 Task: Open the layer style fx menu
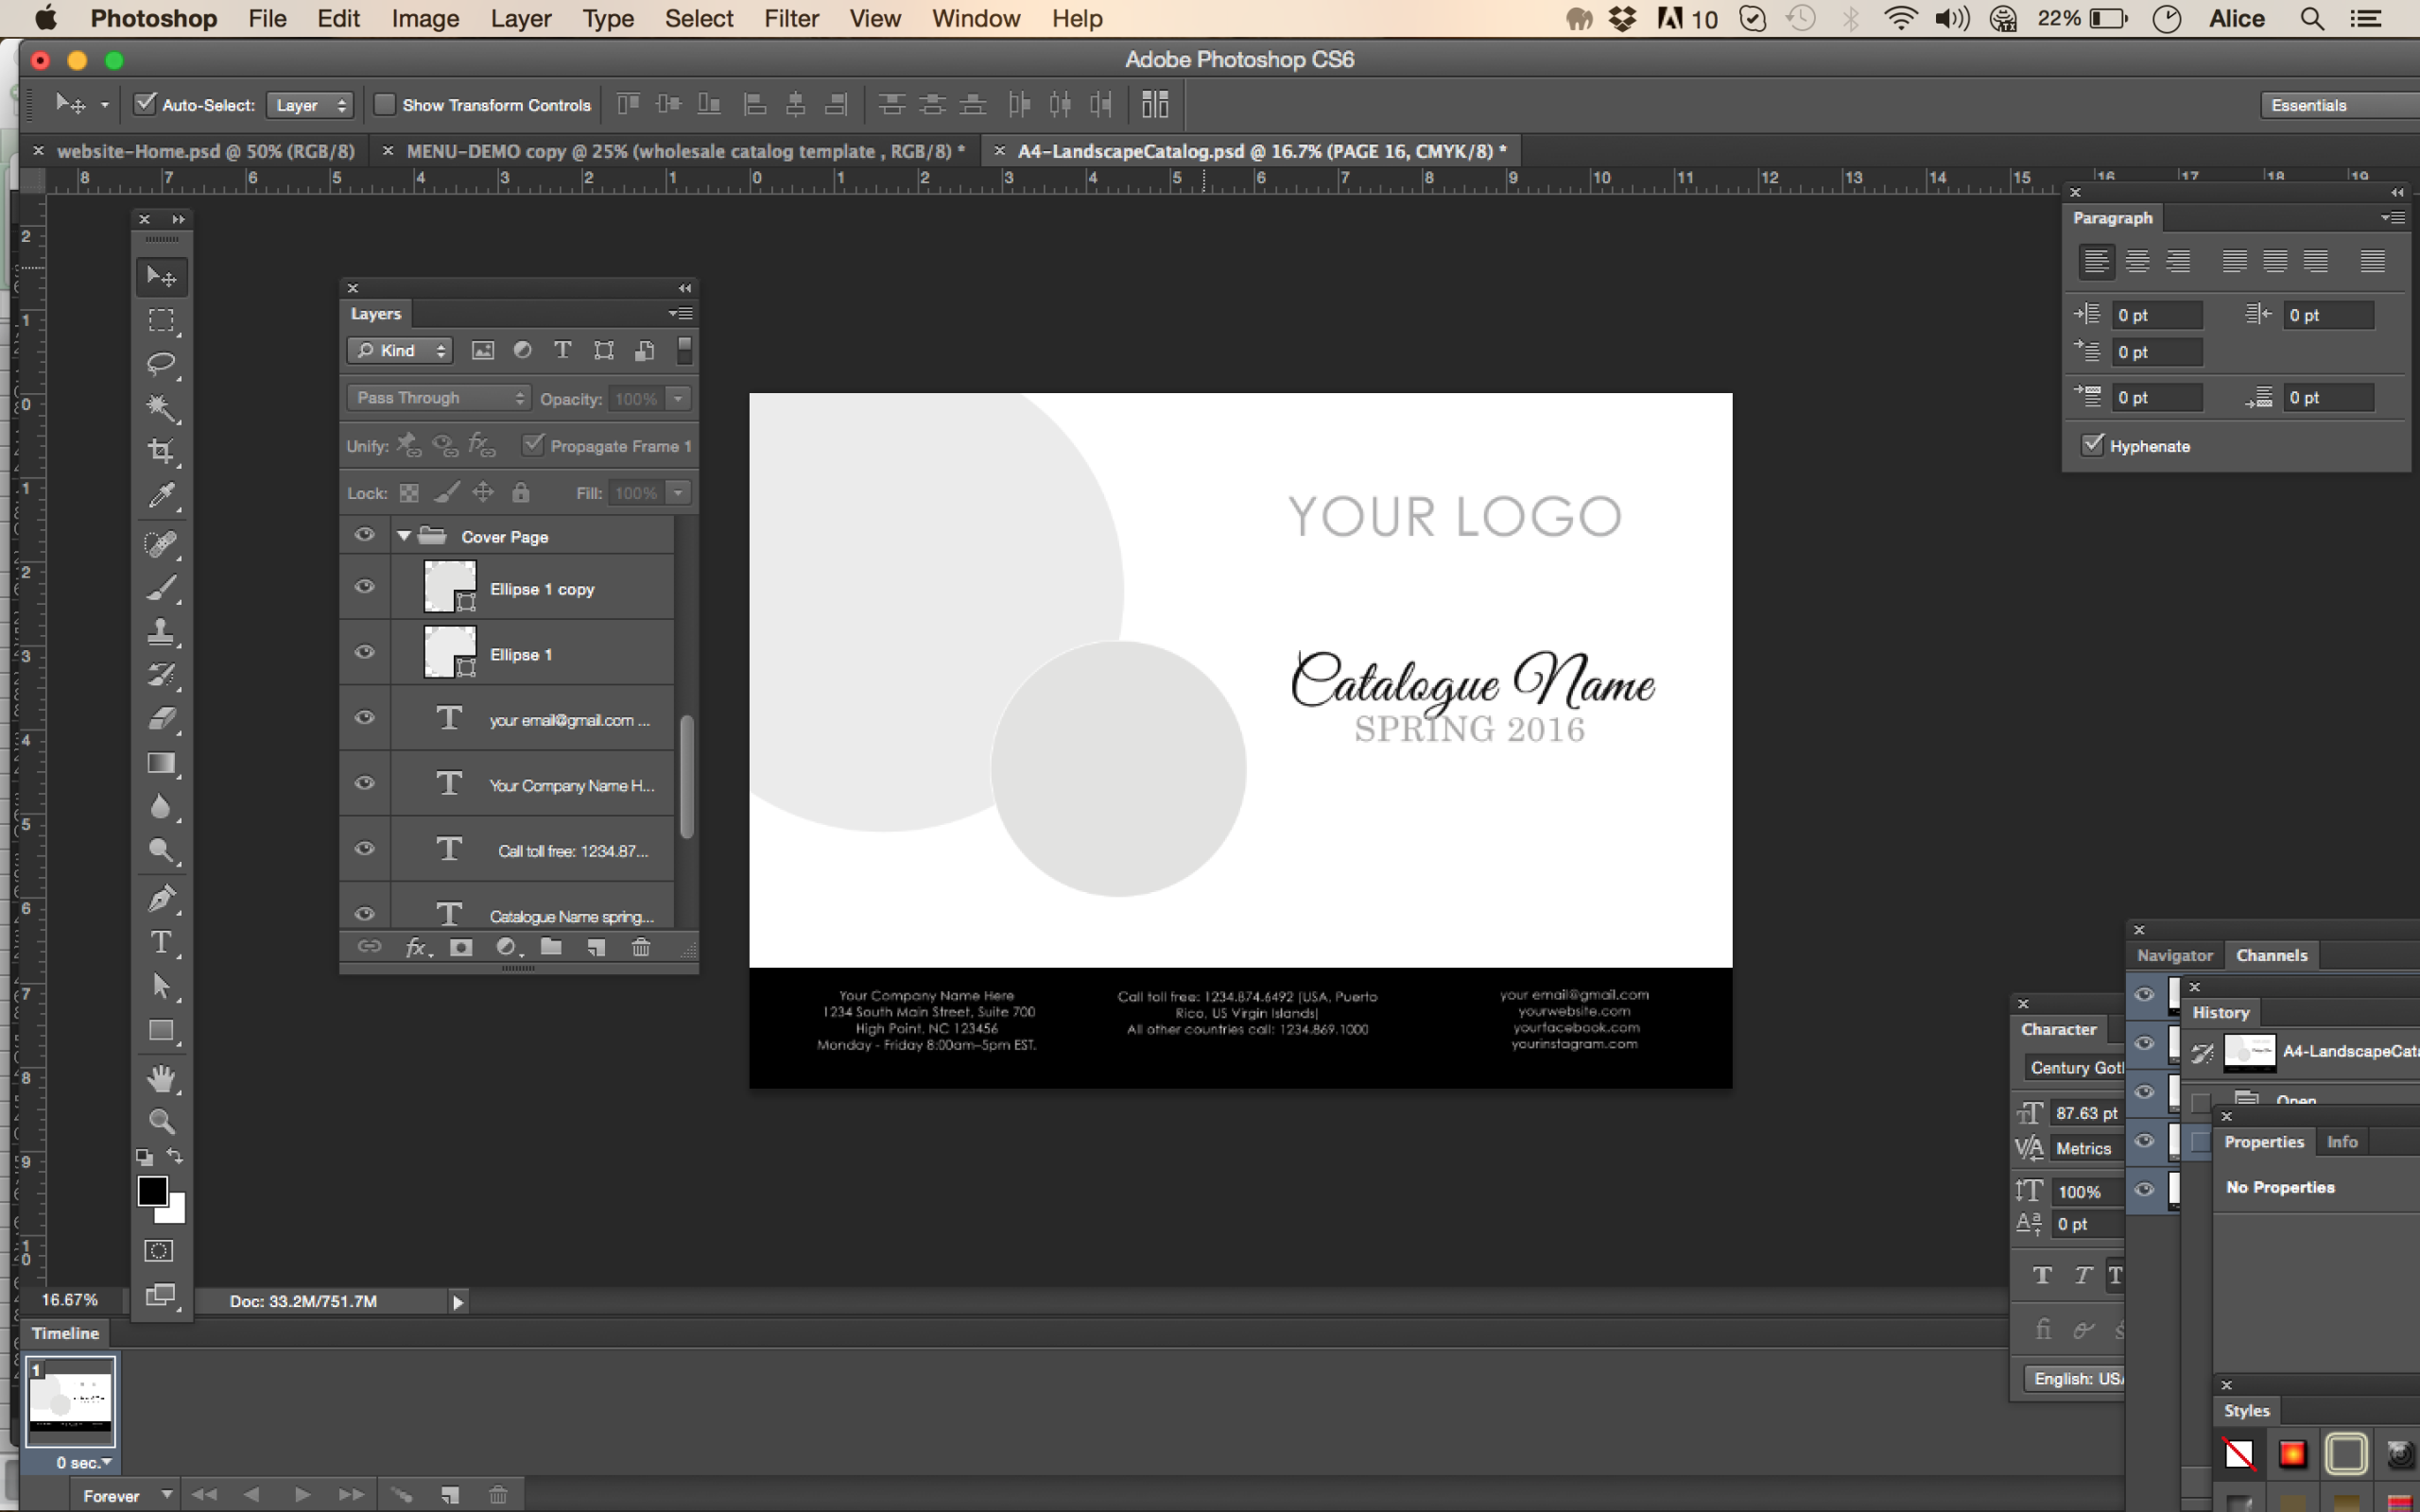point(418,947)
